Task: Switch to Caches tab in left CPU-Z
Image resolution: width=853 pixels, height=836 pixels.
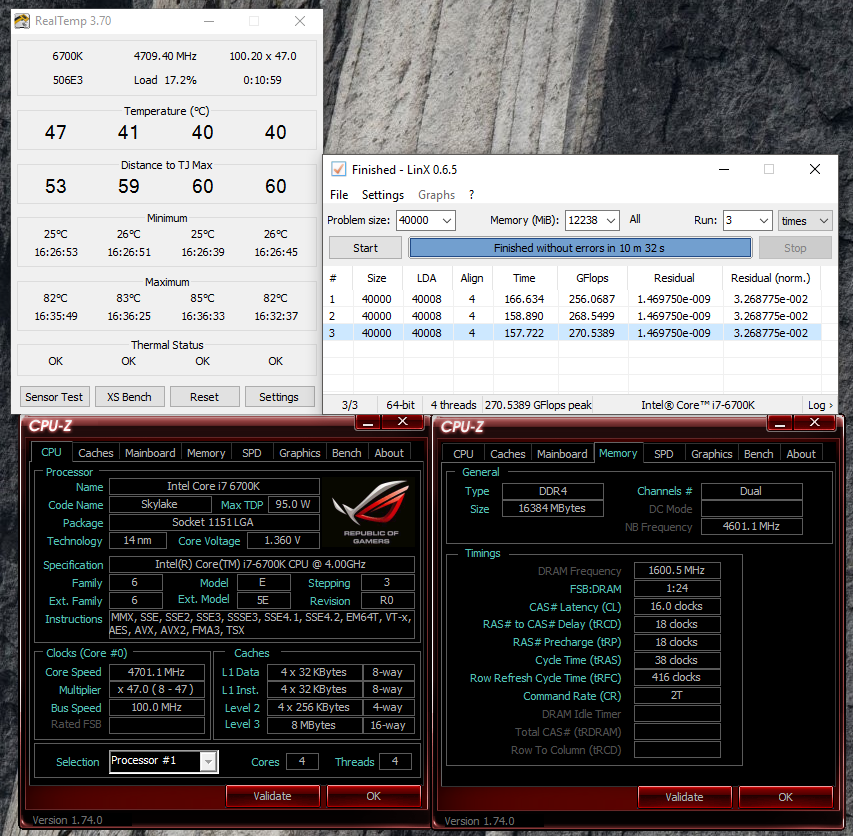Action: click(95, 453)
